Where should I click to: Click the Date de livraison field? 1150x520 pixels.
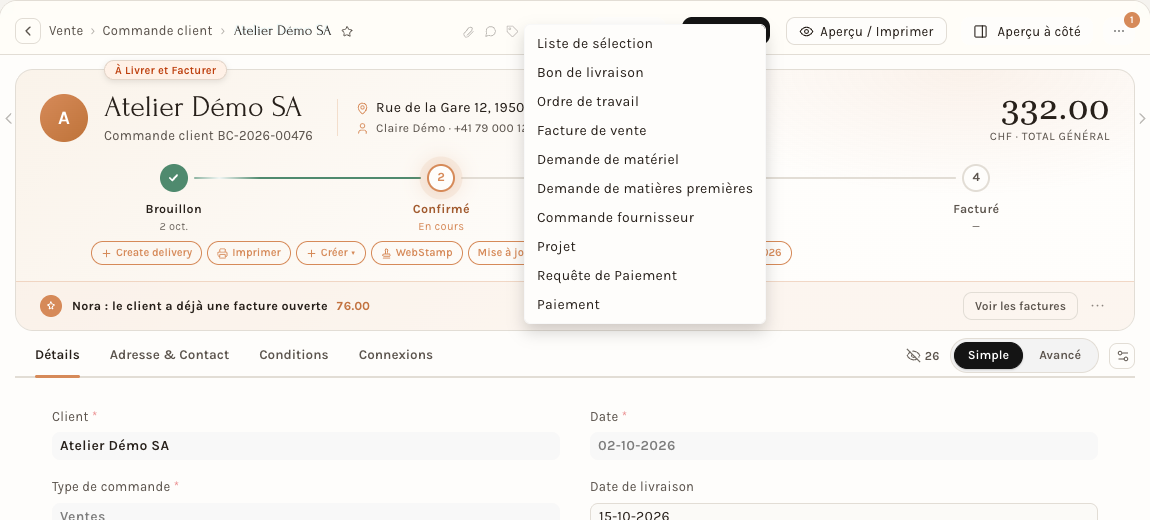click(844, 512)
